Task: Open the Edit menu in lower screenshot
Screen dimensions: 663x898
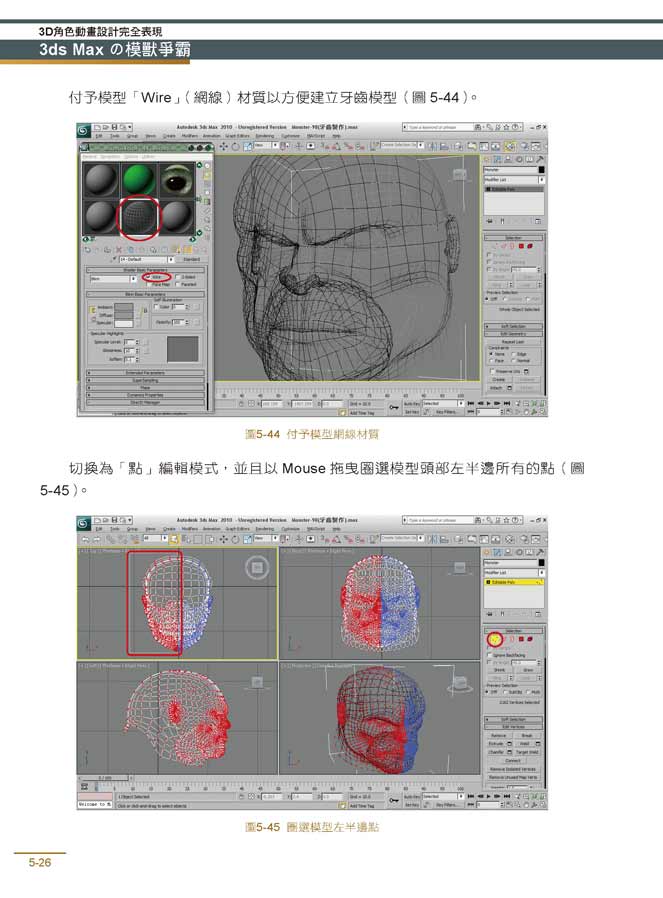Action: pyautogui.click(x=99, y=529)
